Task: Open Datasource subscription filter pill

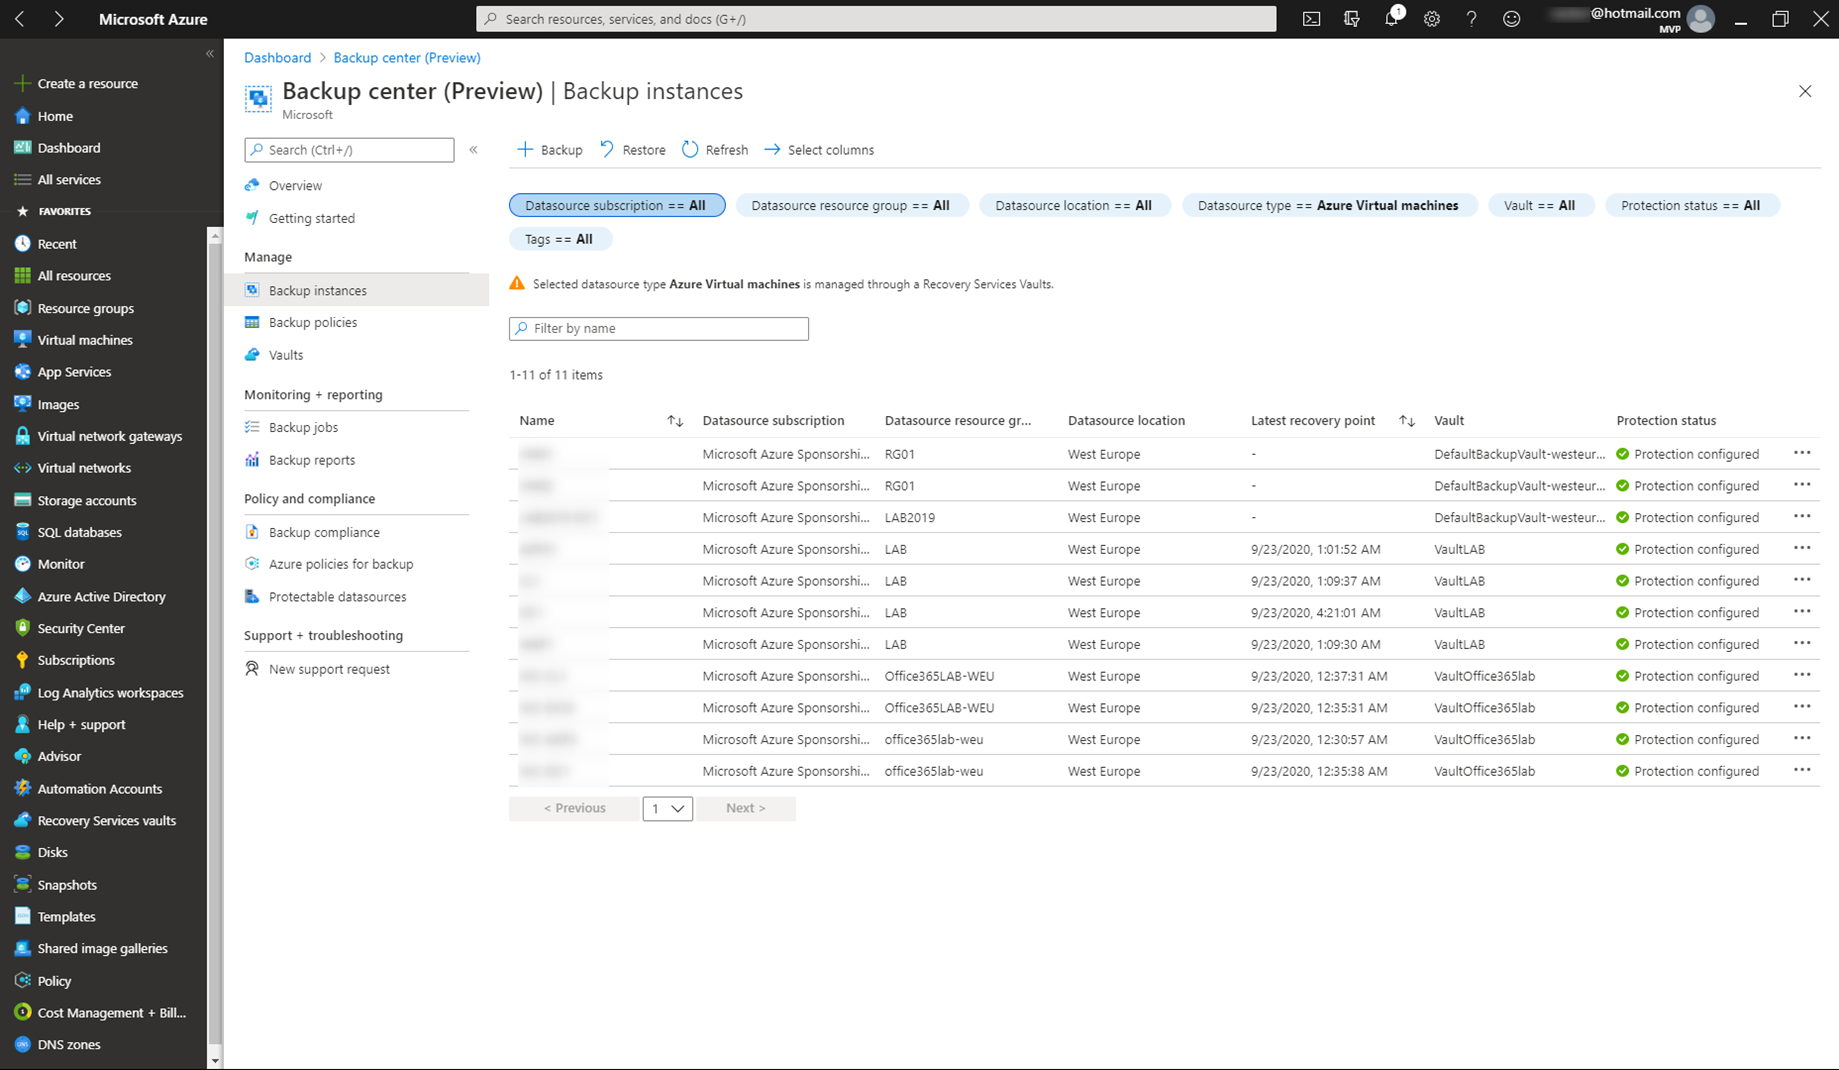Action: [617, 206]
